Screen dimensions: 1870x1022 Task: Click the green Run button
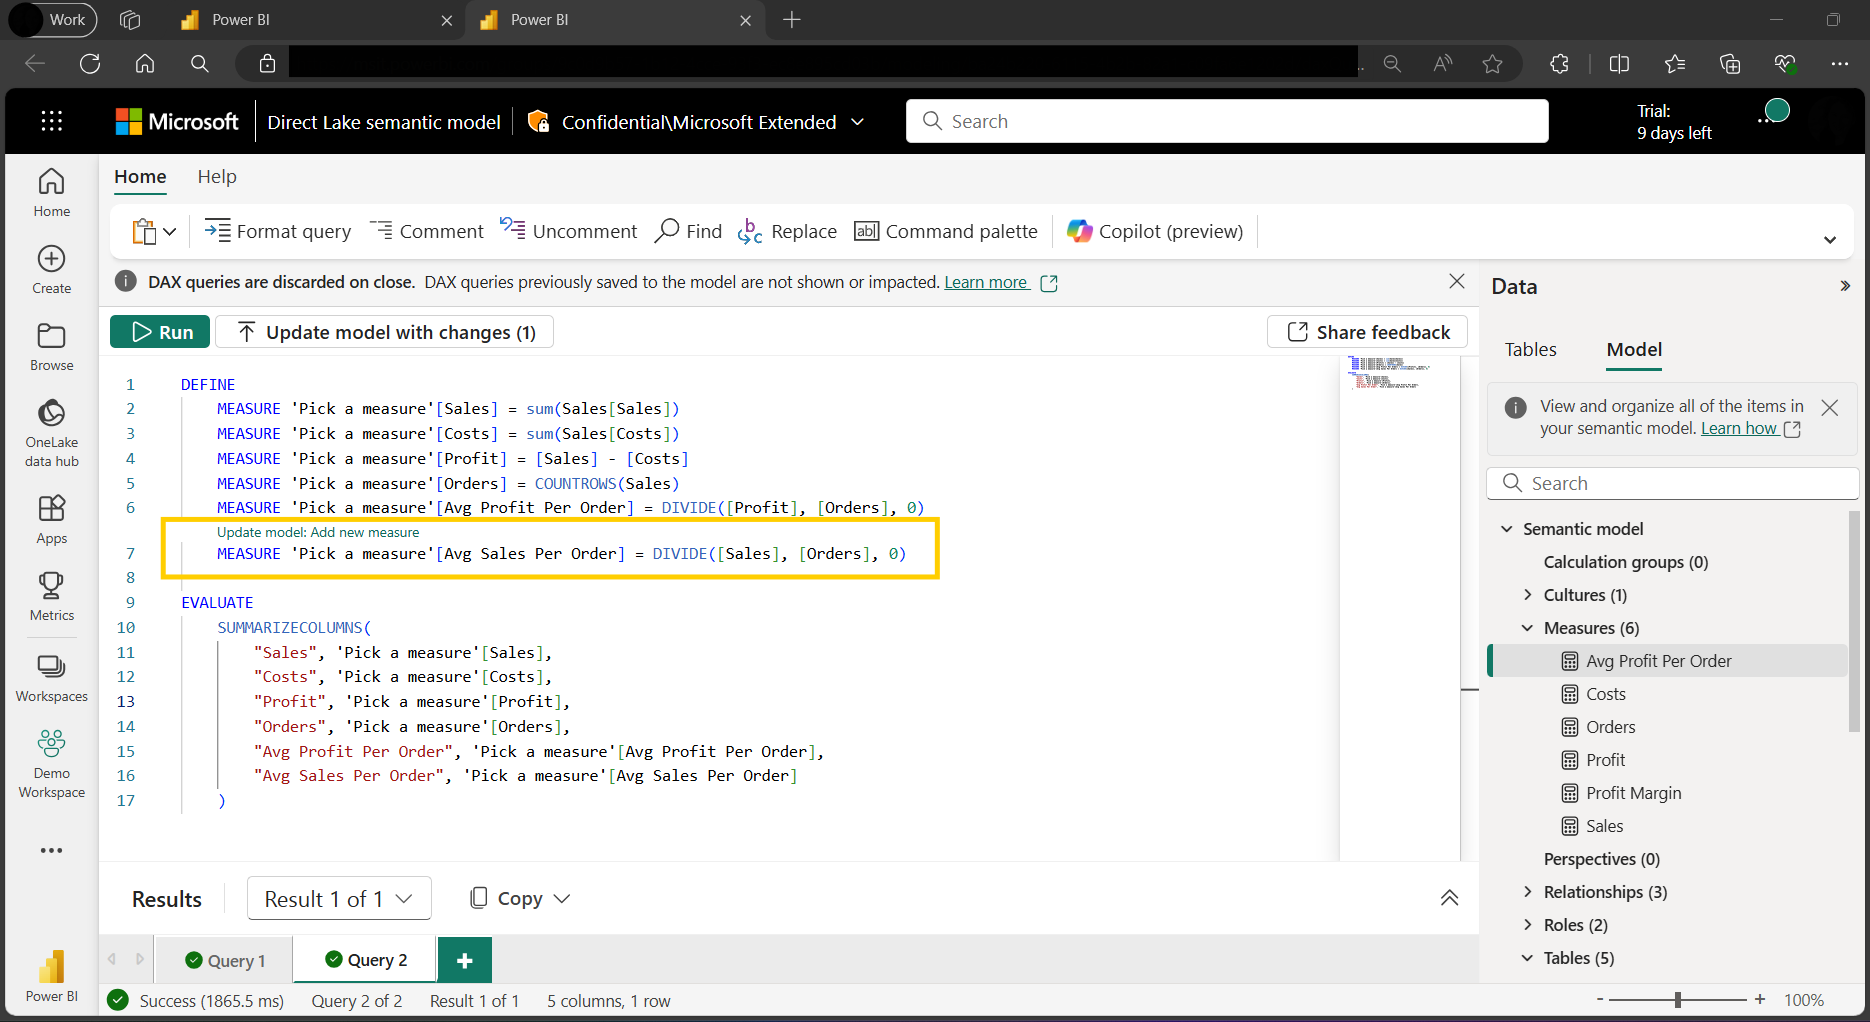point(160,332)
